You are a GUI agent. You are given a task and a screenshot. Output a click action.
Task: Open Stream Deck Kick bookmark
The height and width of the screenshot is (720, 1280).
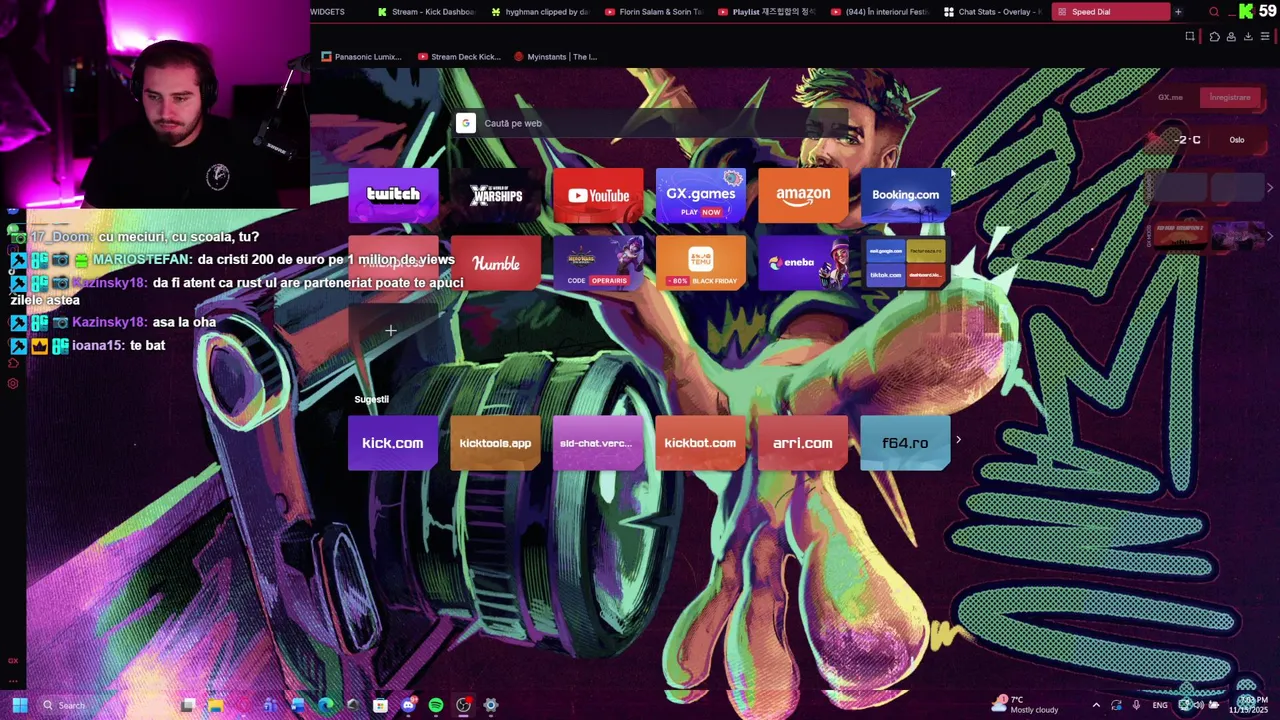[460, 57]
